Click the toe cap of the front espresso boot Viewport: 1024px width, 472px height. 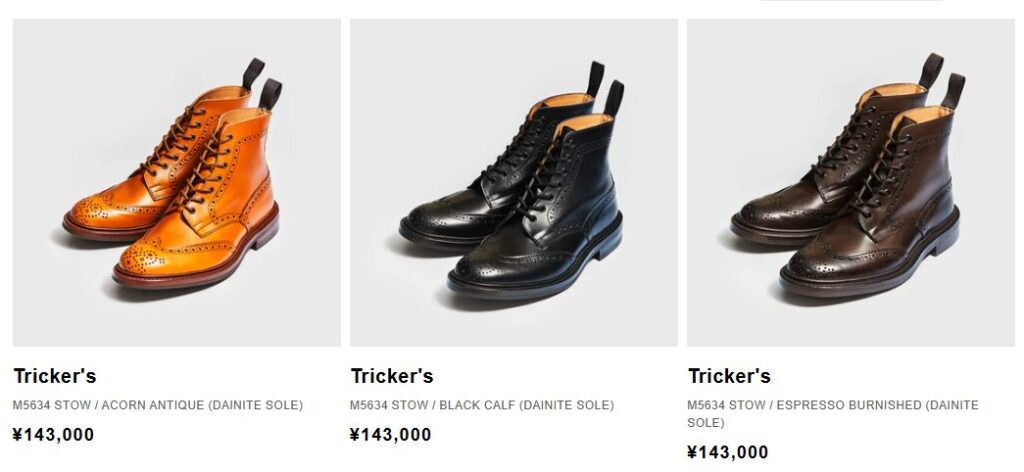[x=815, y=260]
